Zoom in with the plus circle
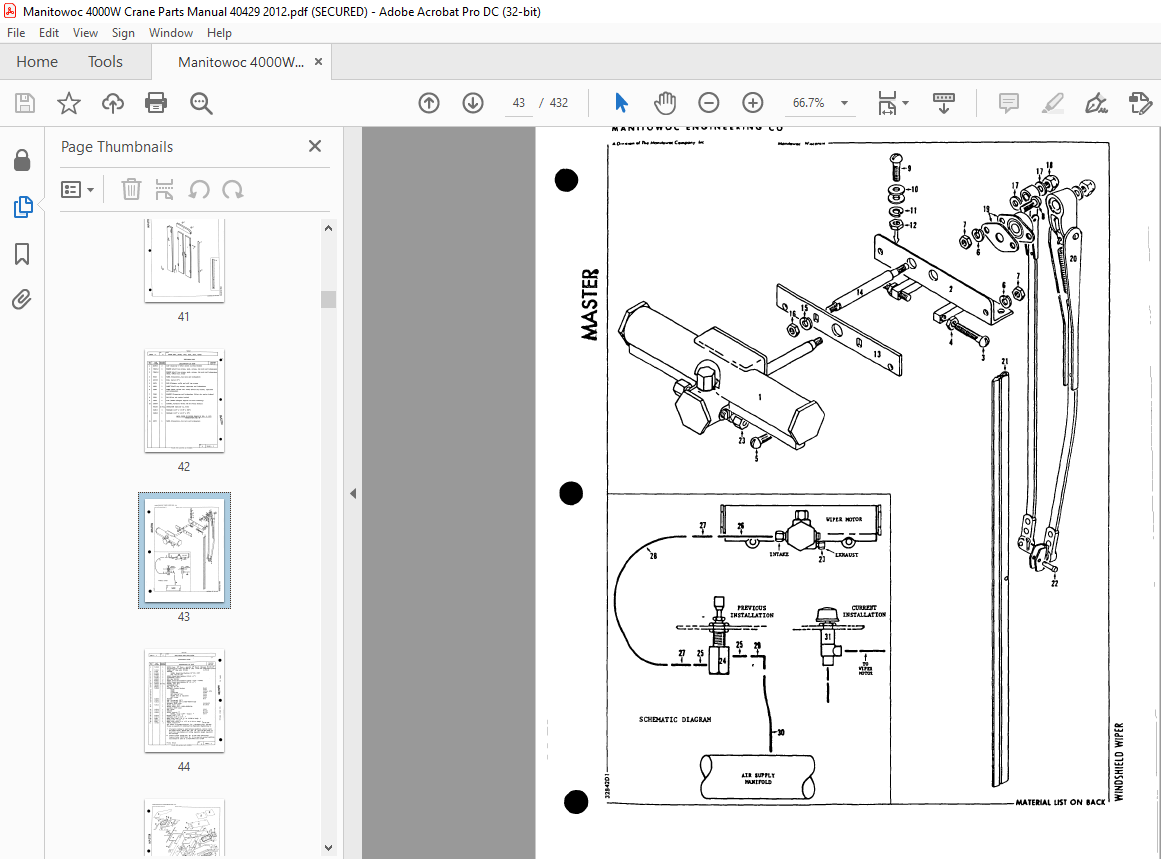The width and height of the screenshot is (1161, 859). (753, 103)
